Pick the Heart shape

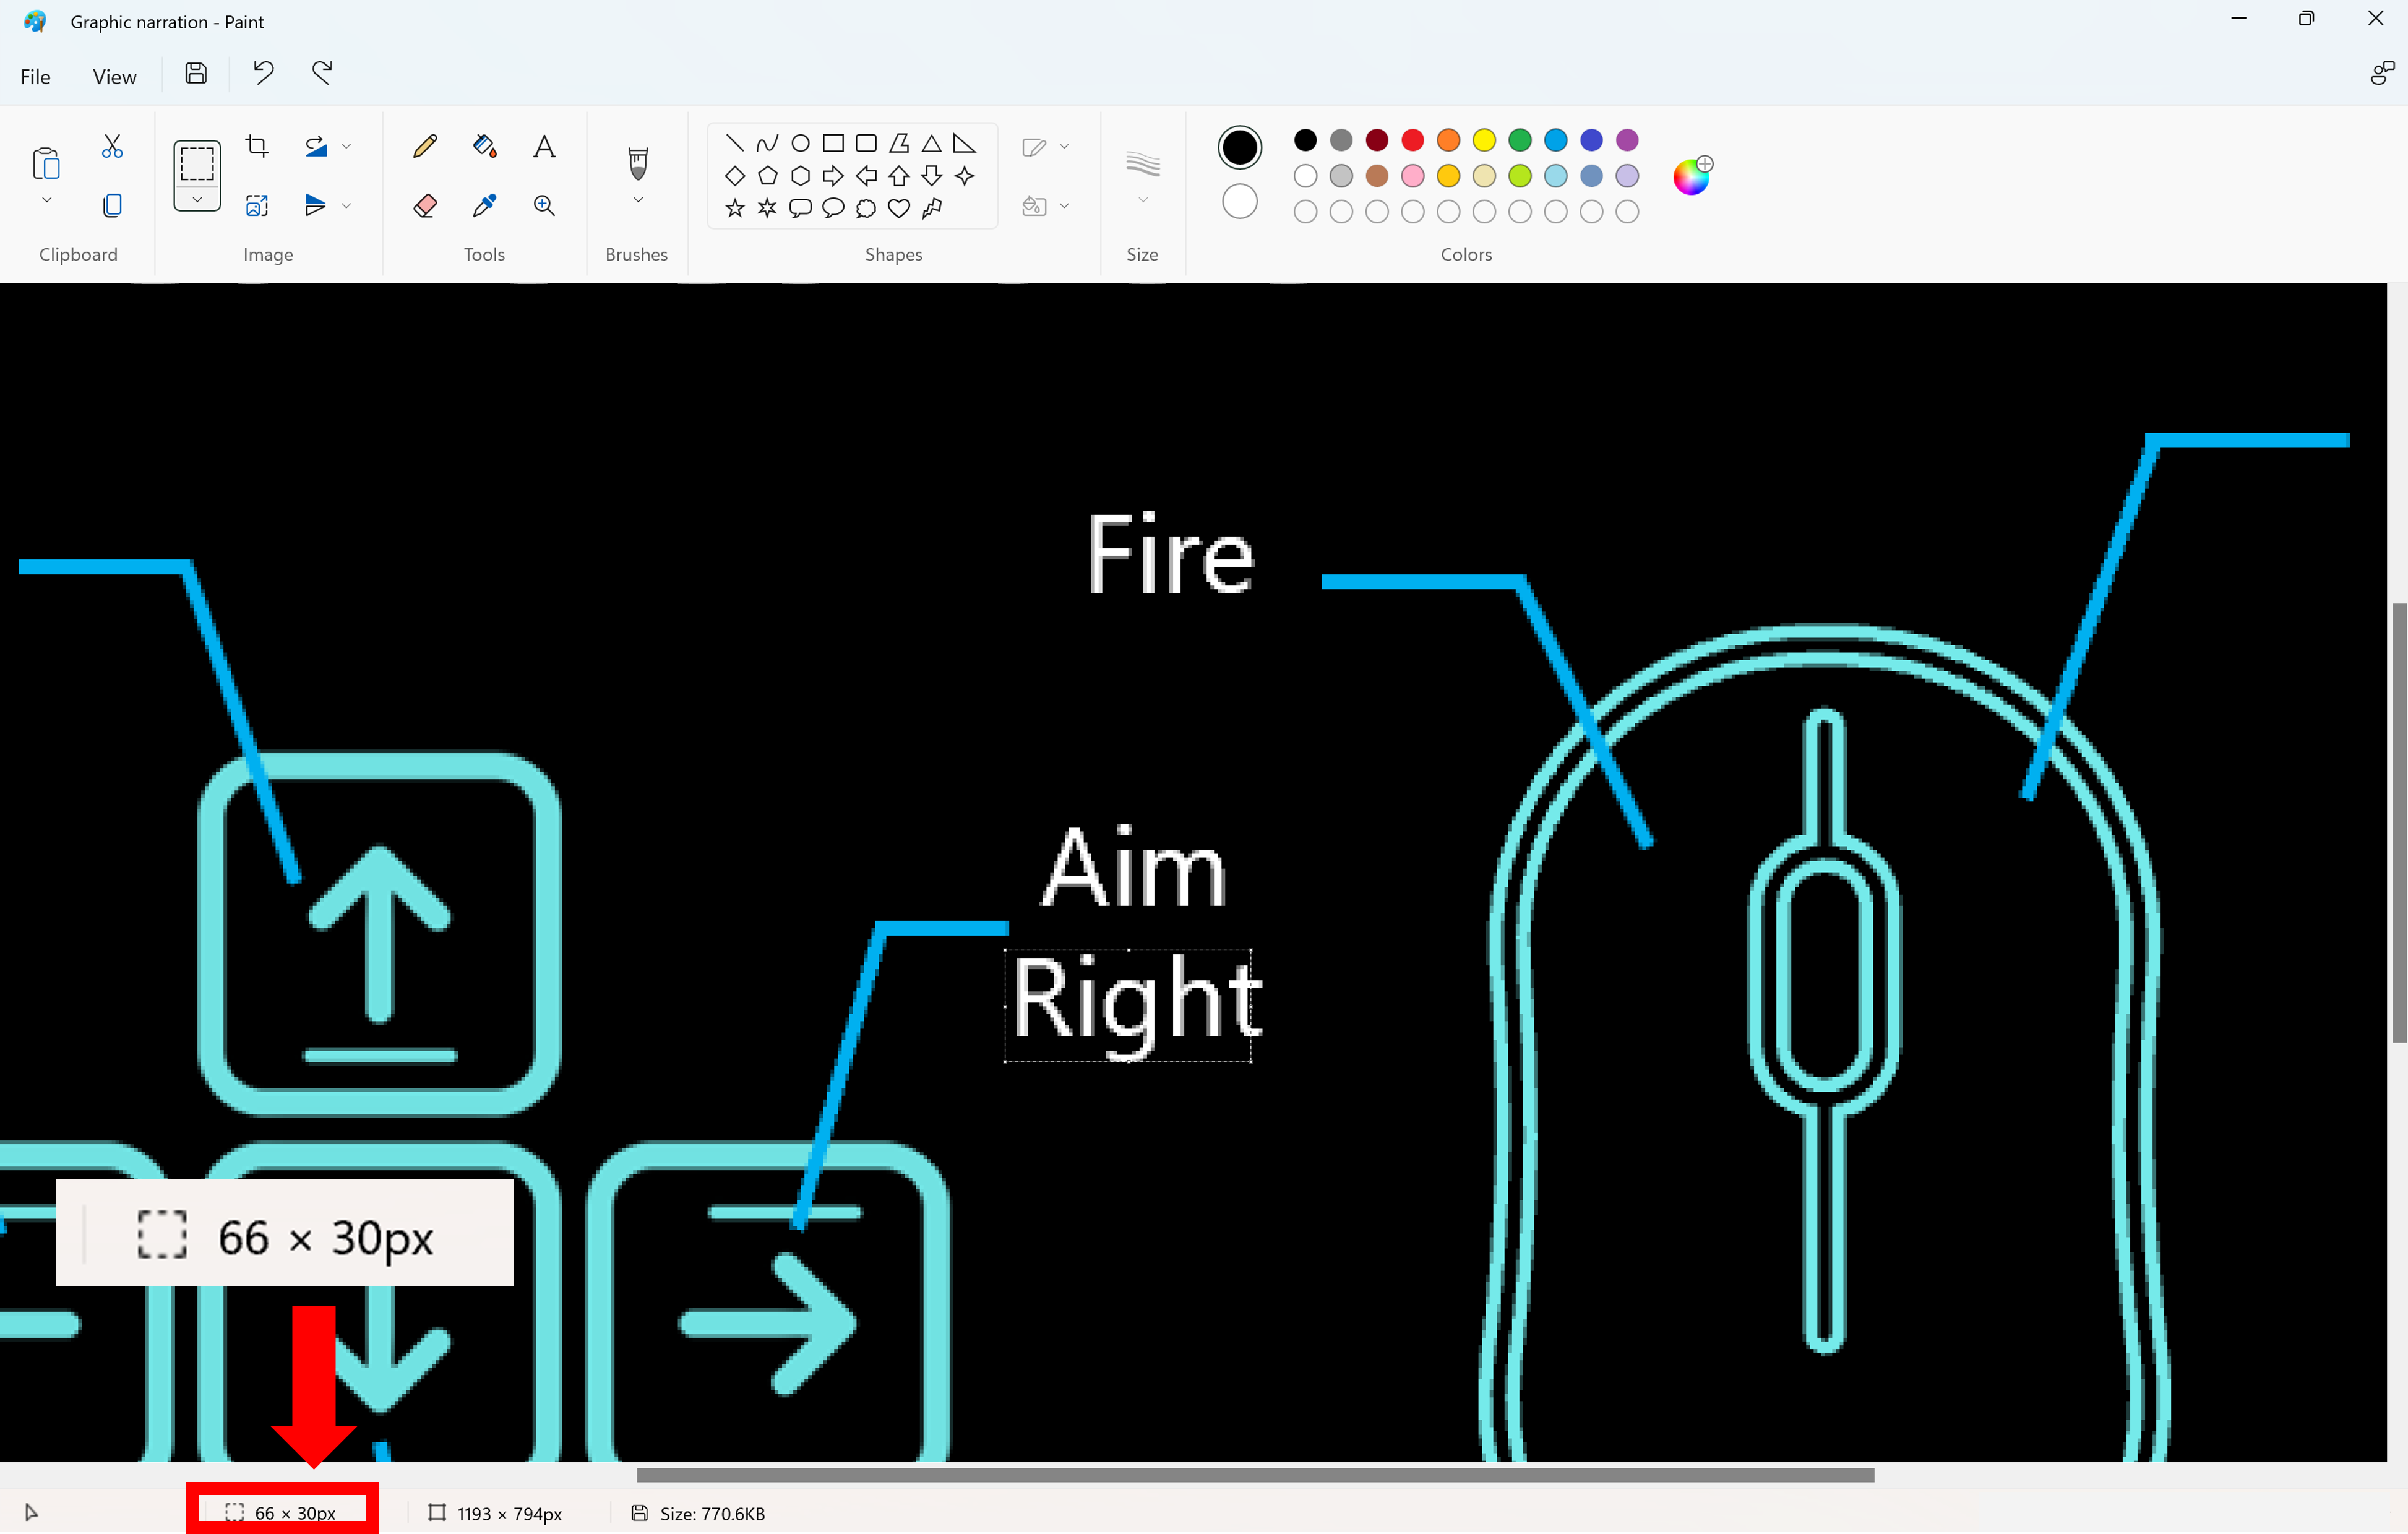899,208
